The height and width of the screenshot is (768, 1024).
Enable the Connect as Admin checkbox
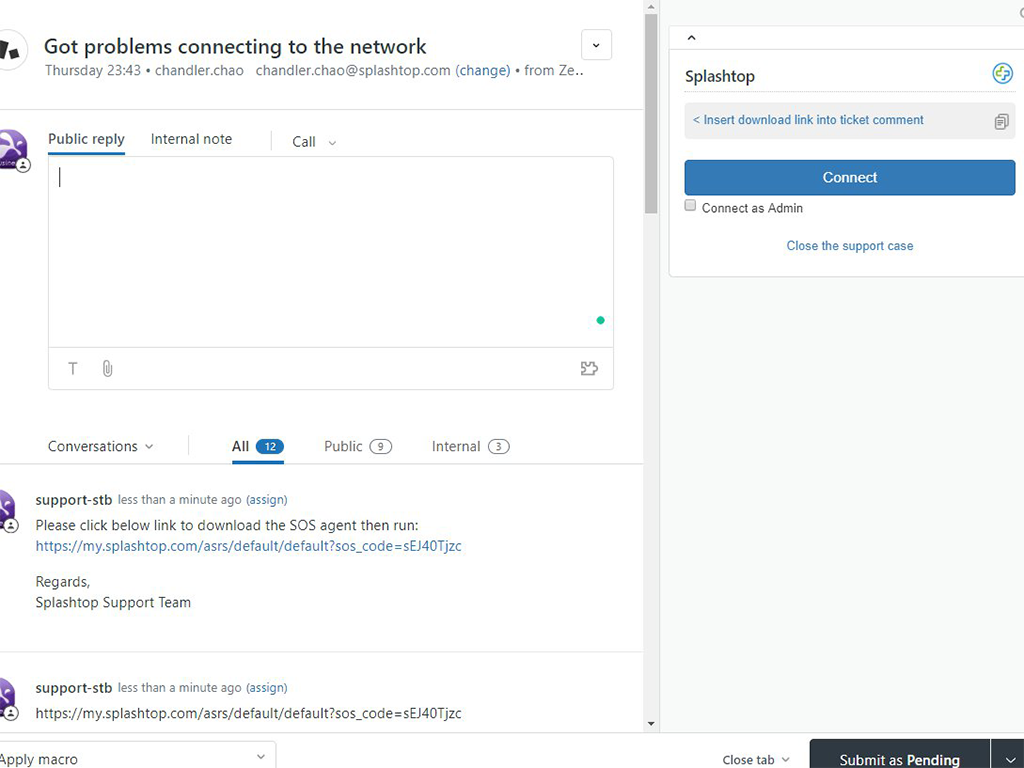(x=690, y=206)
